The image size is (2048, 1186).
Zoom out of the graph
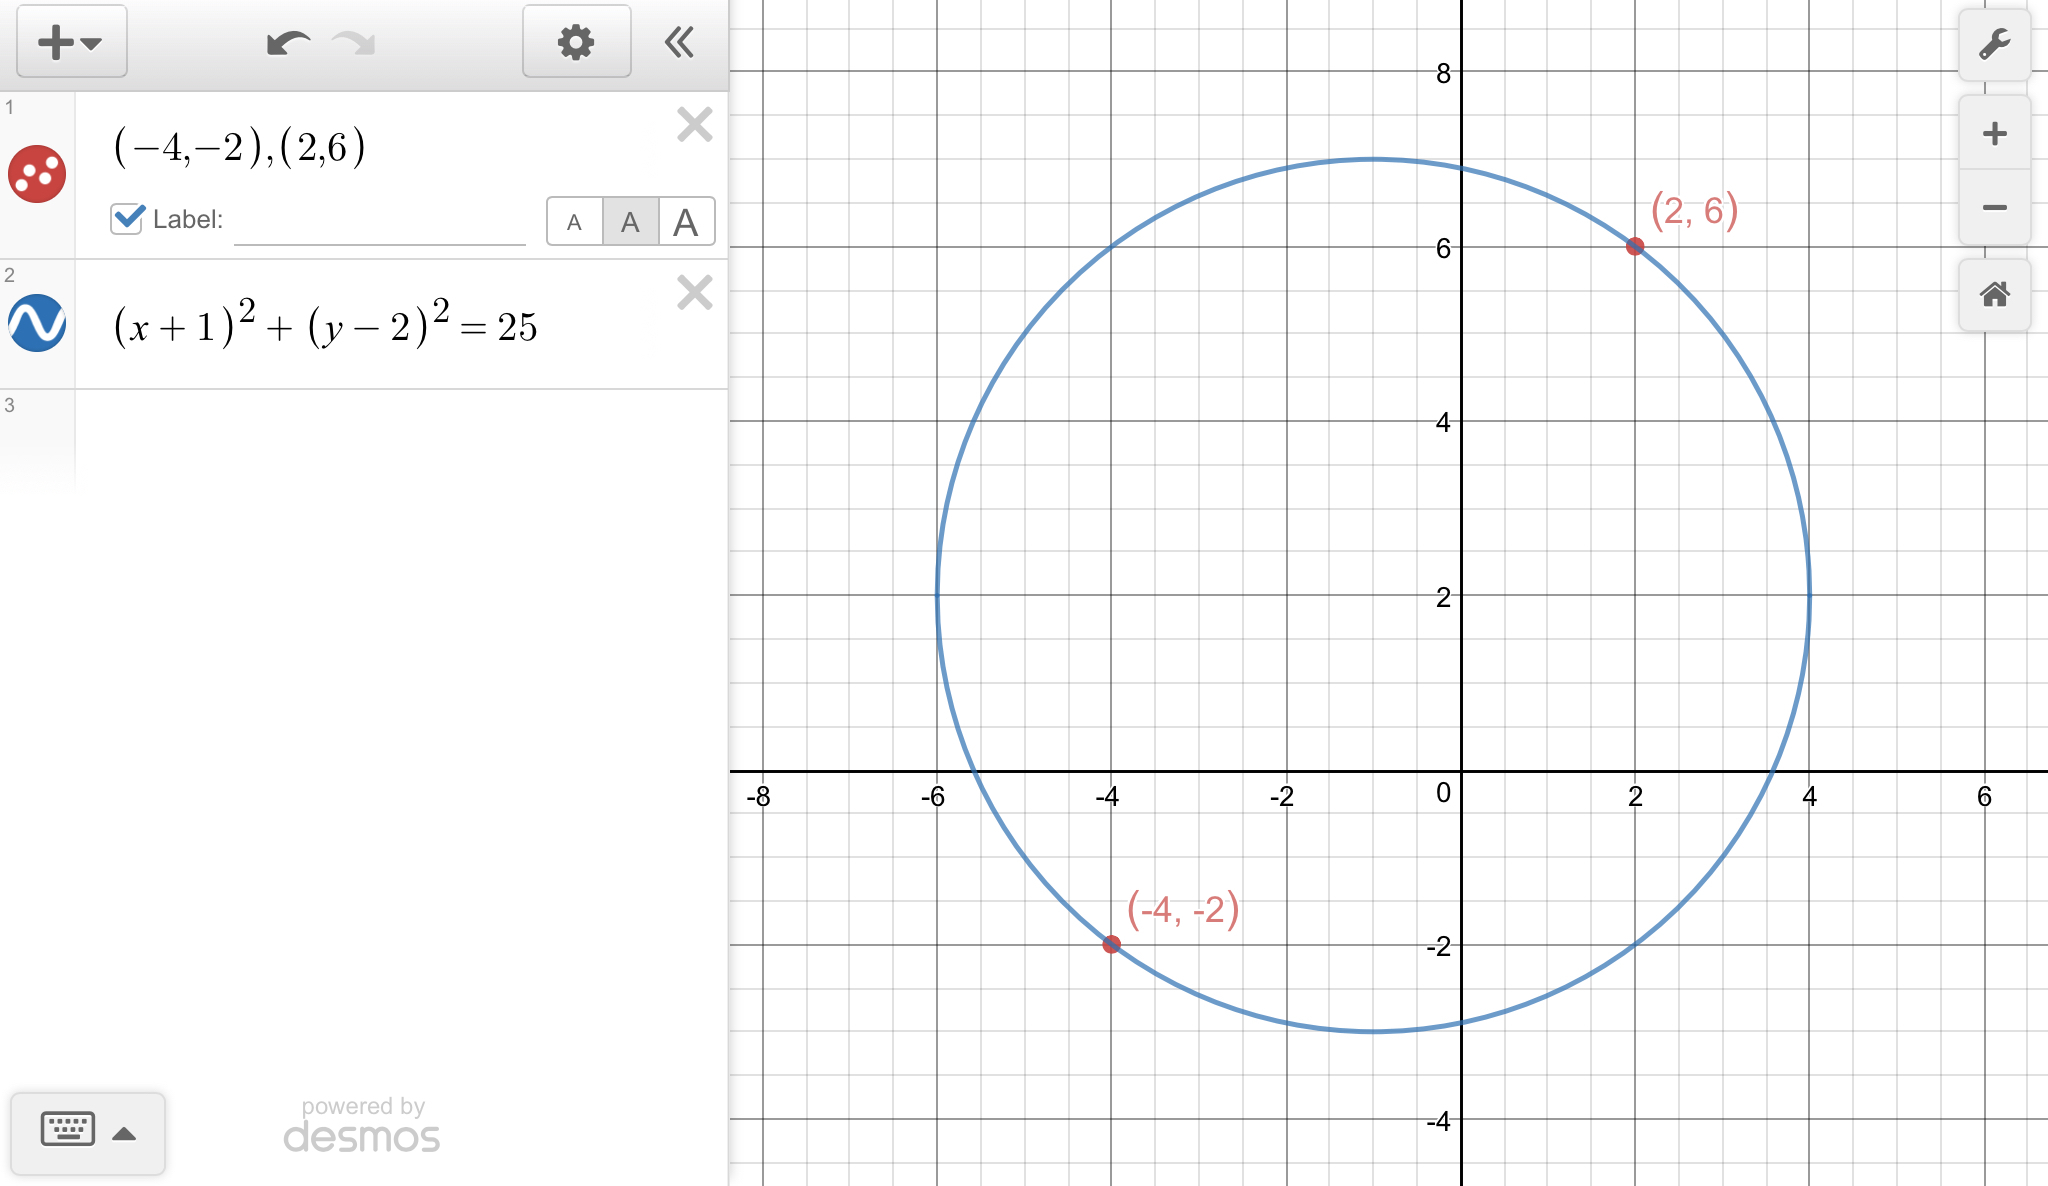click(1994, 208)
